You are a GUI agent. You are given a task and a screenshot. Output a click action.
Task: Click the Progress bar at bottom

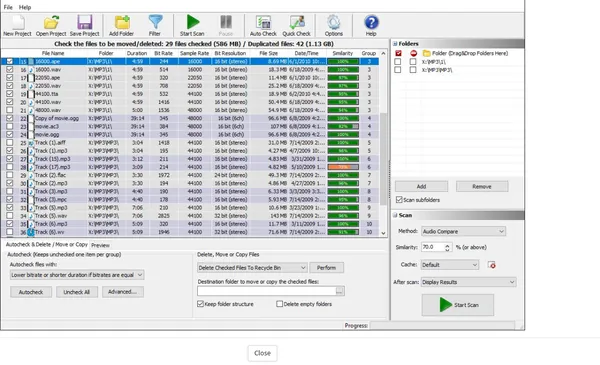pyautogui.click(x=442, y=326)
